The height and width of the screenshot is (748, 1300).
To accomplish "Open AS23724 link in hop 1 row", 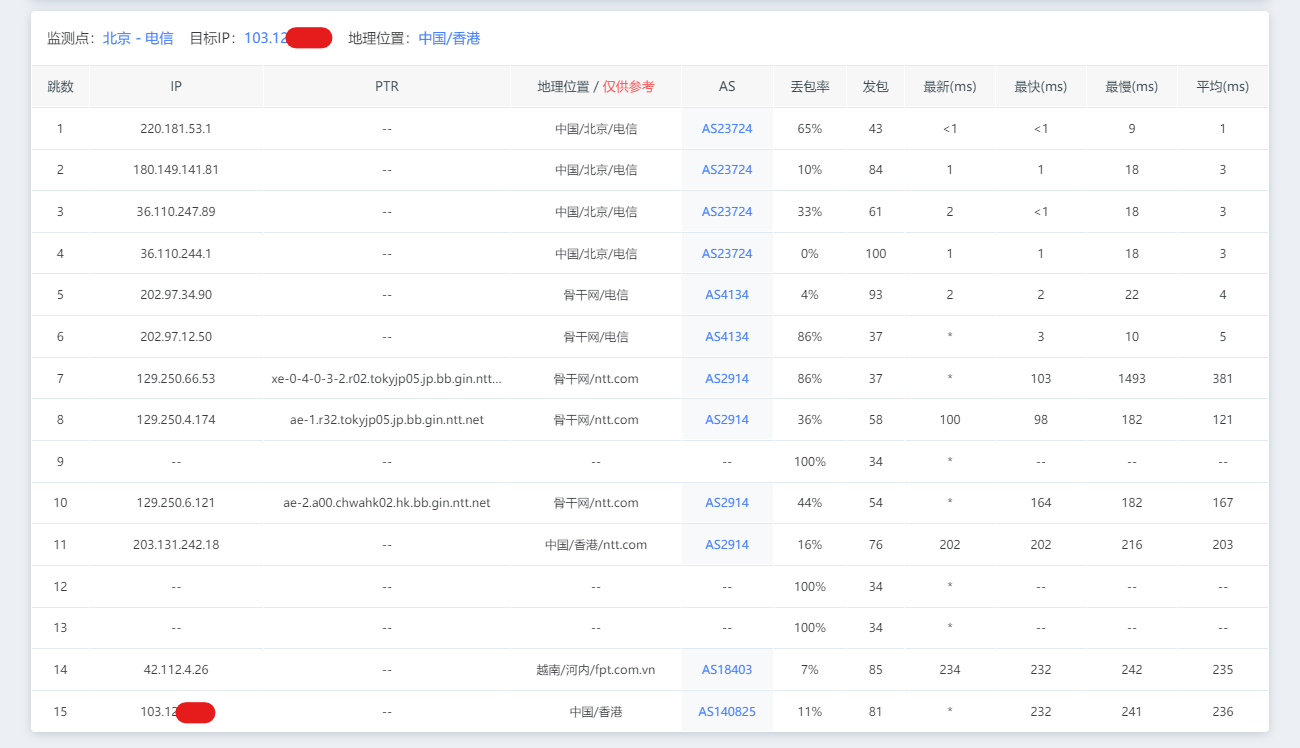I will pyautogui.click(x=727, y=129).
